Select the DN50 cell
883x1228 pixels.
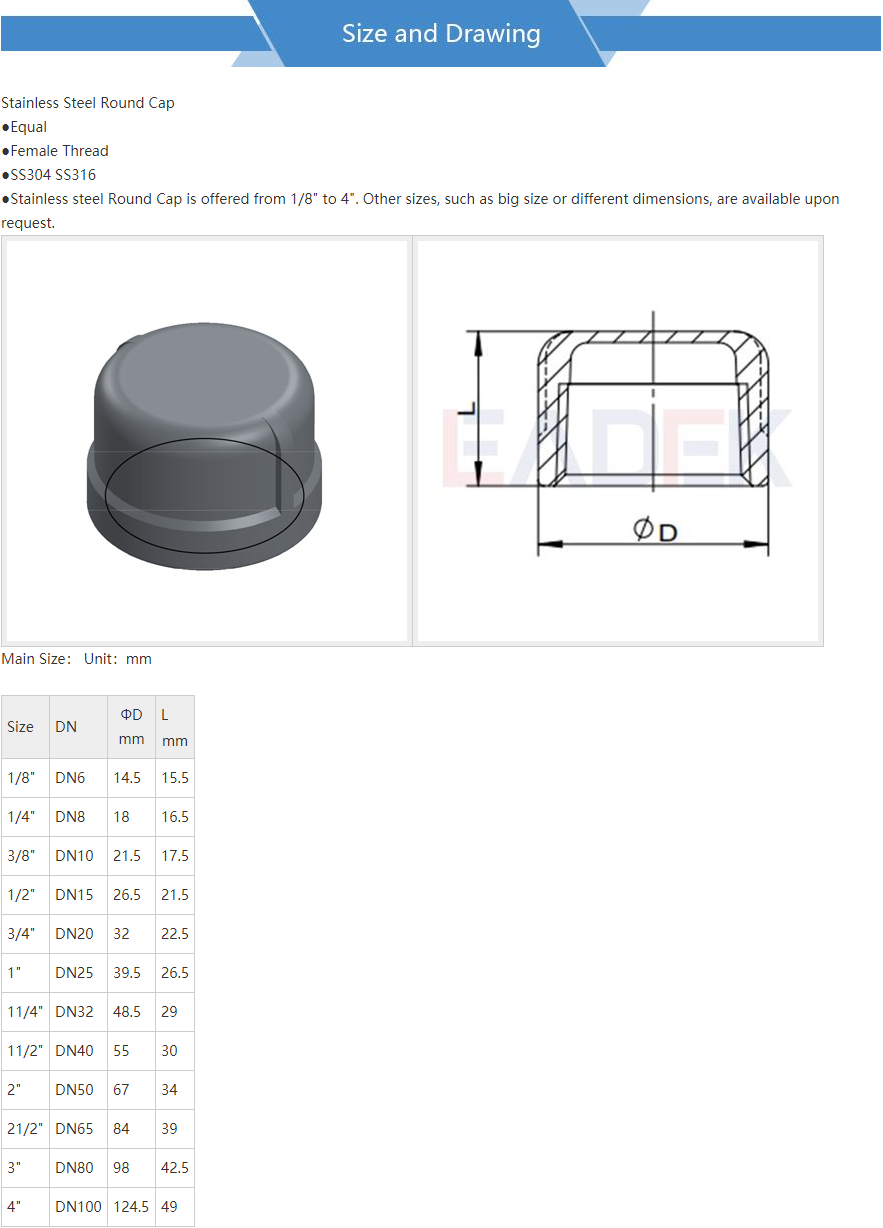click(79, 1090)
